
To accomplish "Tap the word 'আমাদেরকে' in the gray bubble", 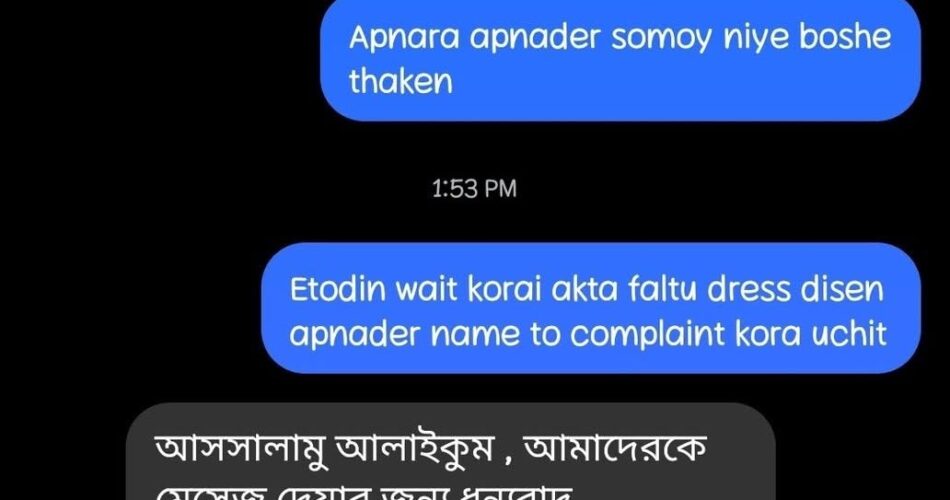I will [x=616, y=449].
